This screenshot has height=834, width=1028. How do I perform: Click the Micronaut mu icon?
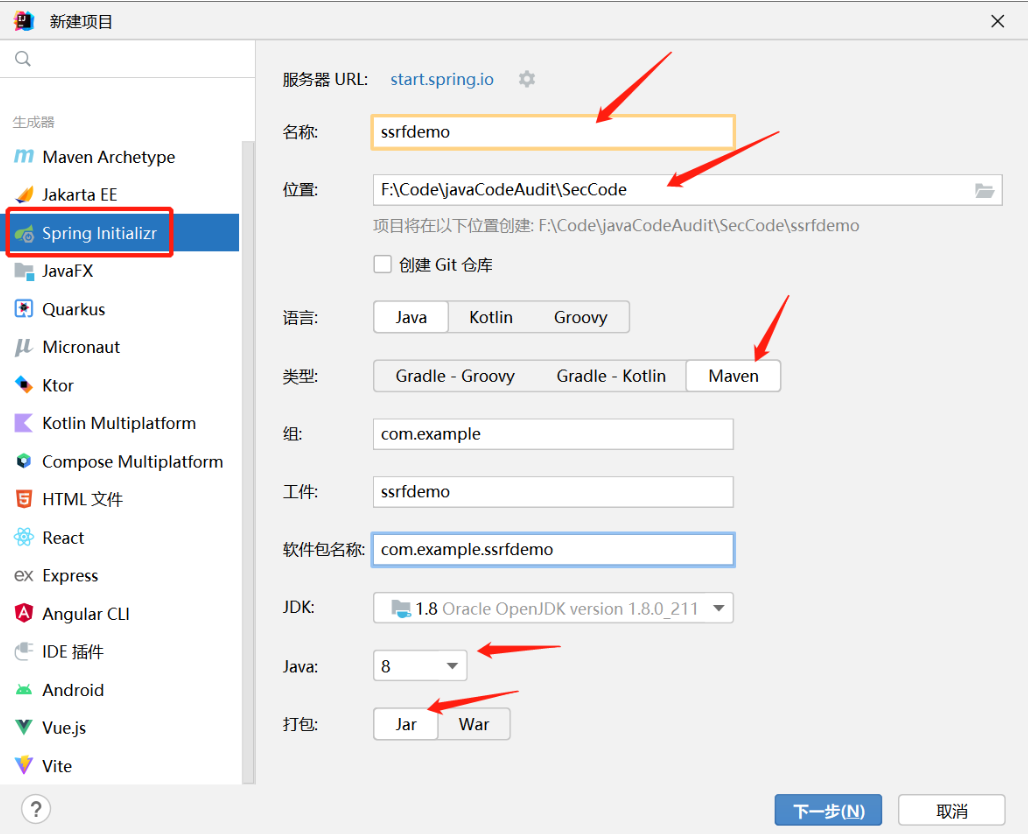point(24,347)
